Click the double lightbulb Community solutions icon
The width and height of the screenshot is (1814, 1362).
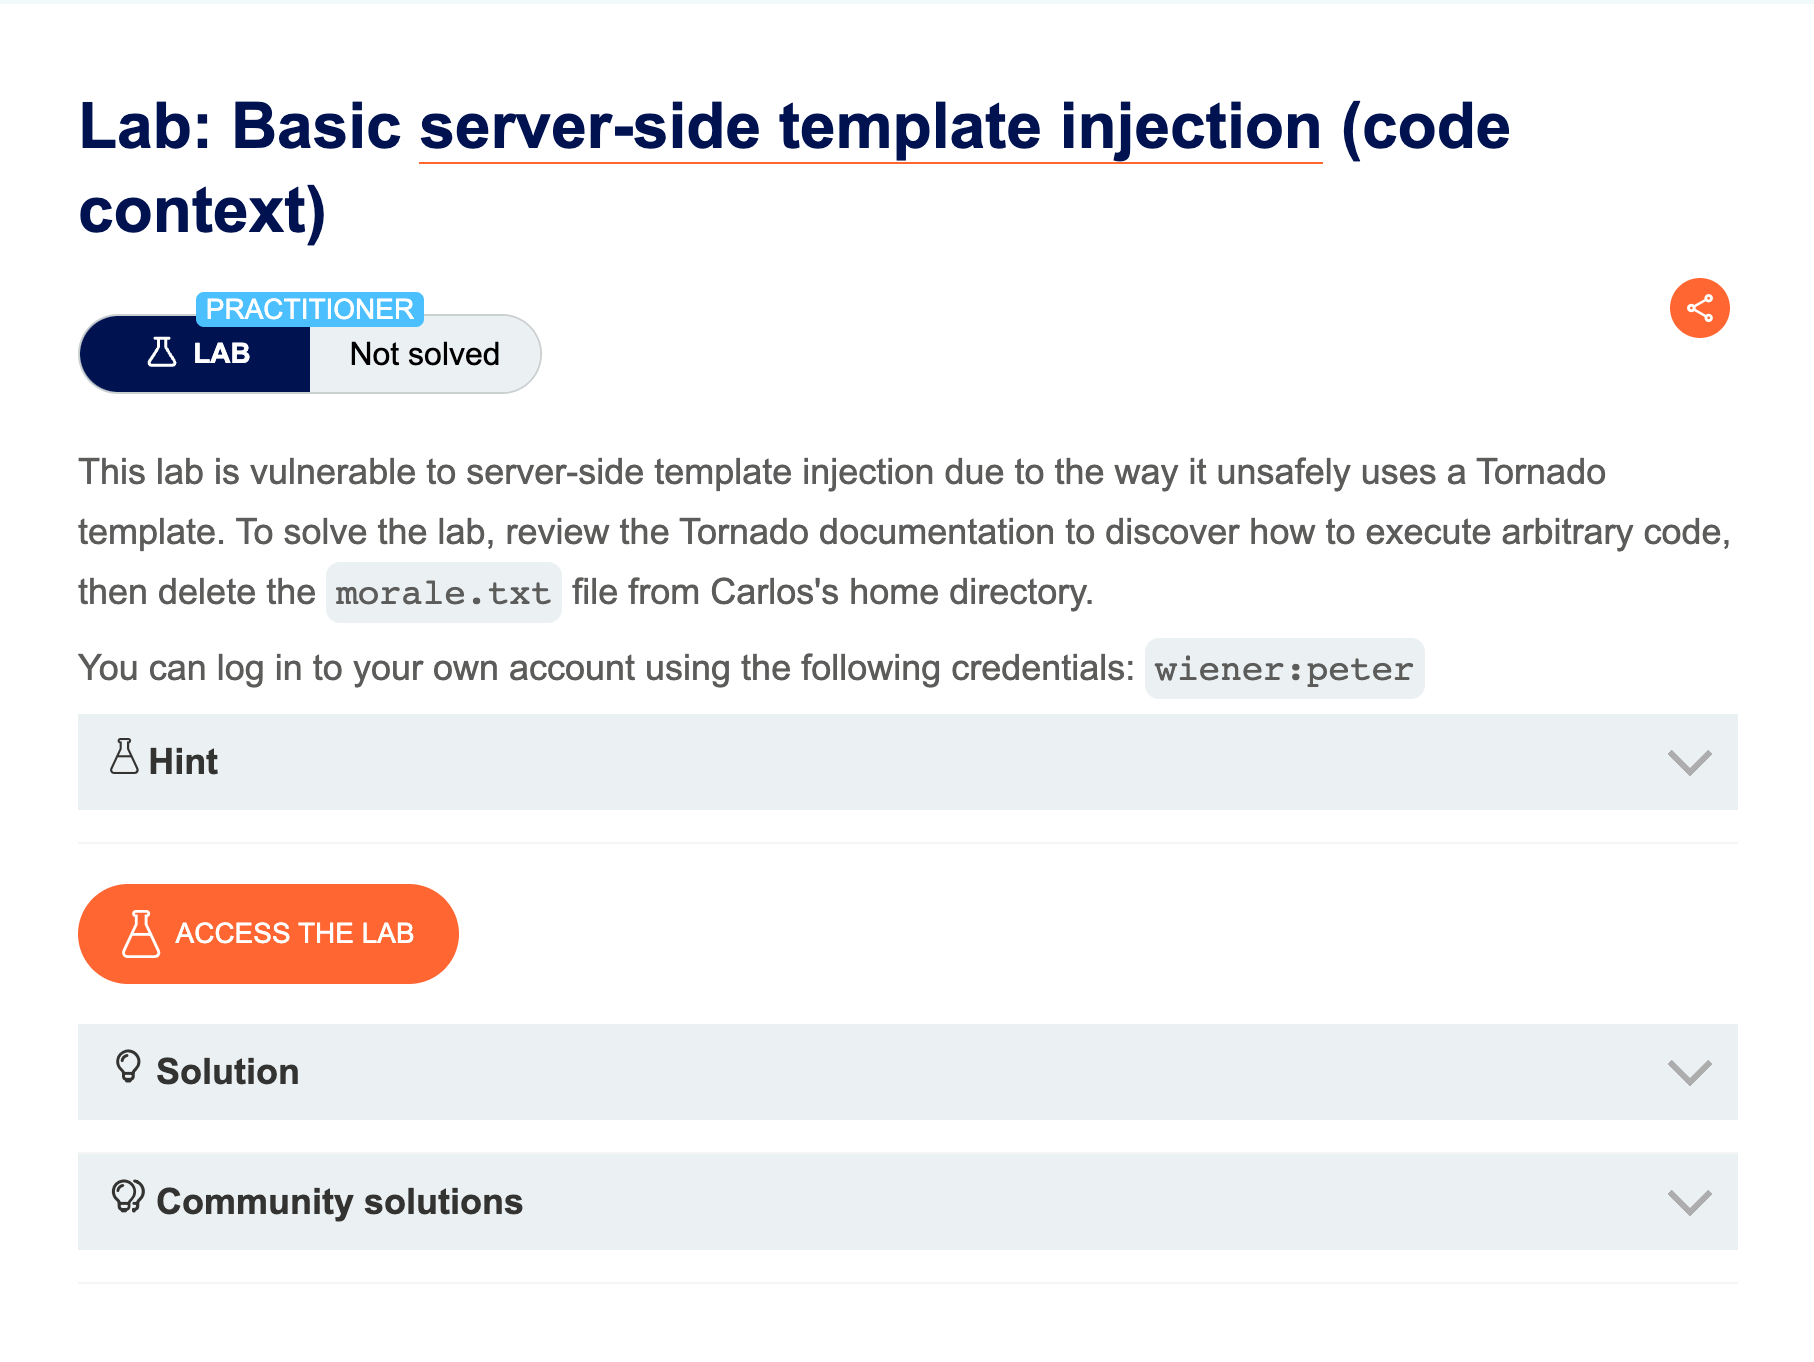(x=128, y=1197)
